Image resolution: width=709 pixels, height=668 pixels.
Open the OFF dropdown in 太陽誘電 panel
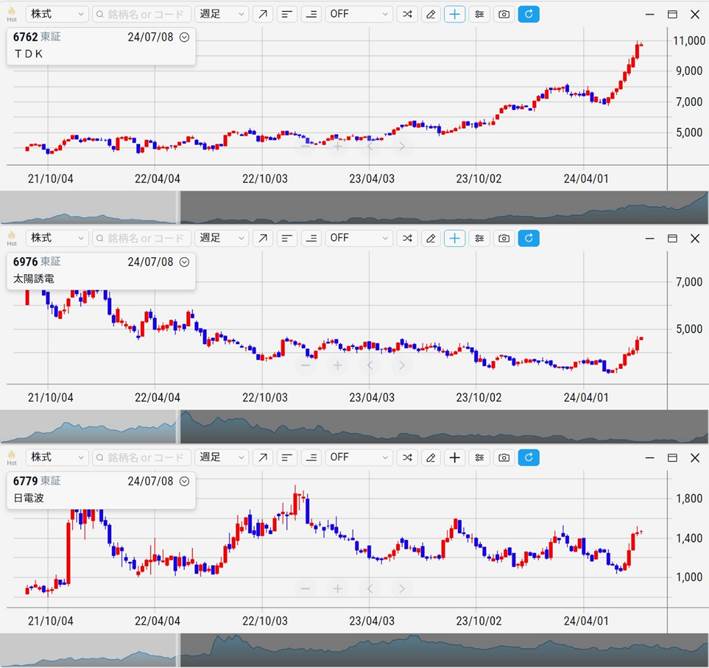tap(359, 238)
